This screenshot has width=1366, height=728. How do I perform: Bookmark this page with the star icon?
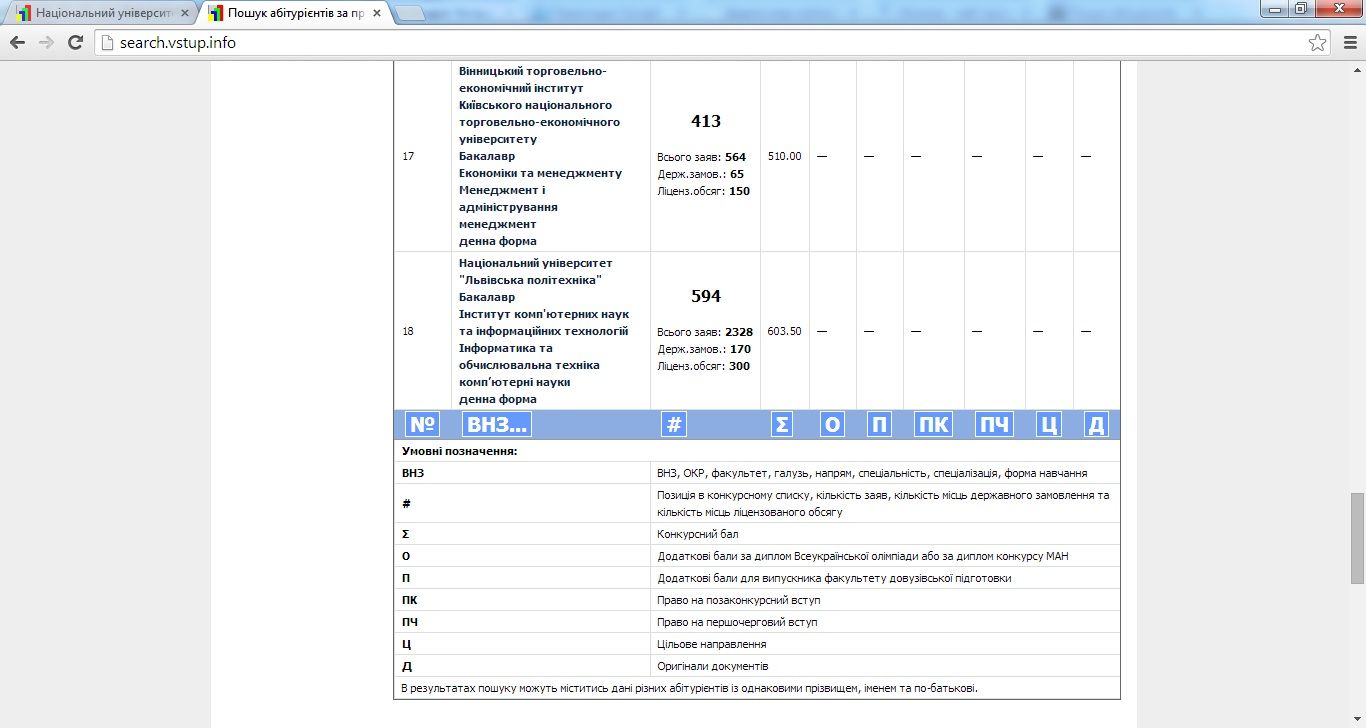[x=1318, y=43]
